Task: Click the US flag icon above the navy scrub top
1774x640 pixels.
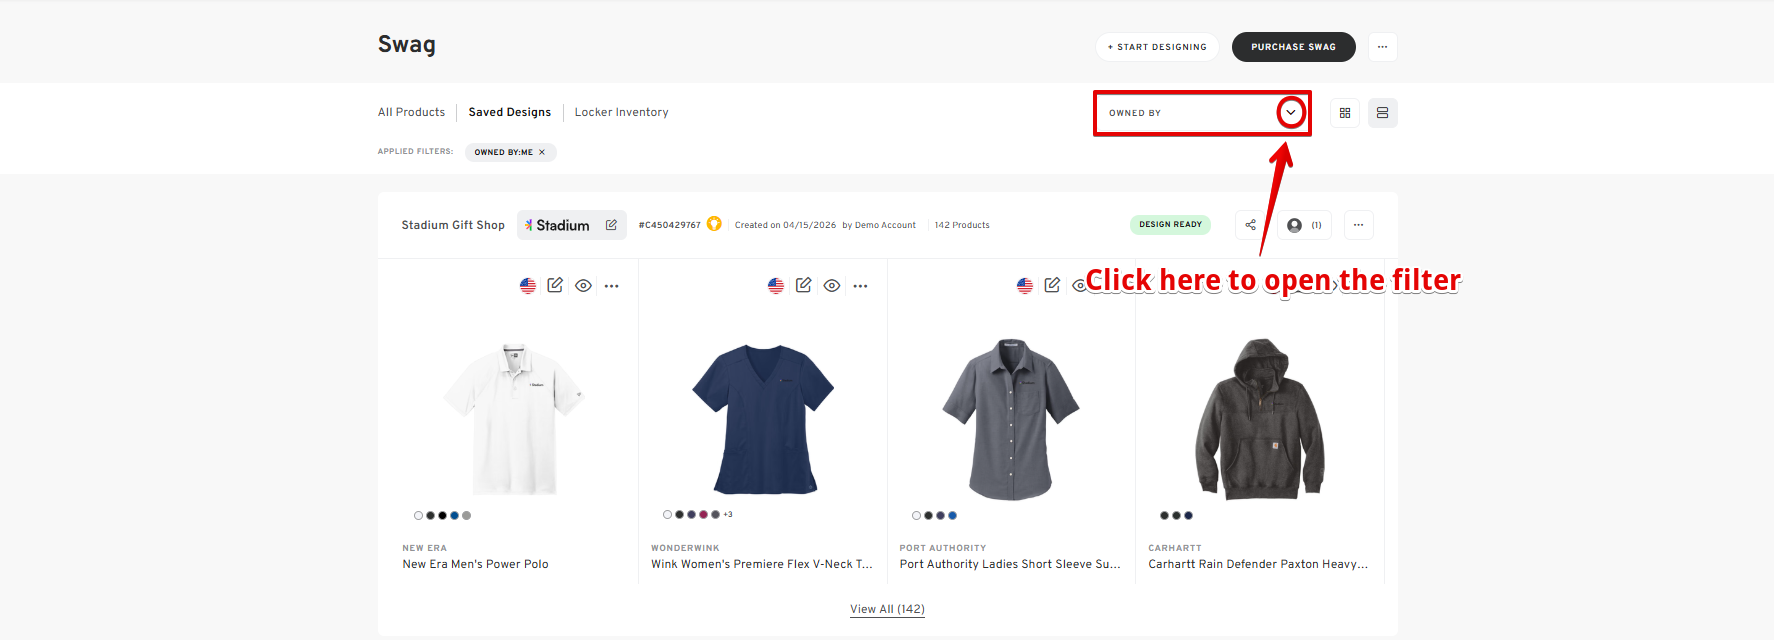Action: (776, 286)
